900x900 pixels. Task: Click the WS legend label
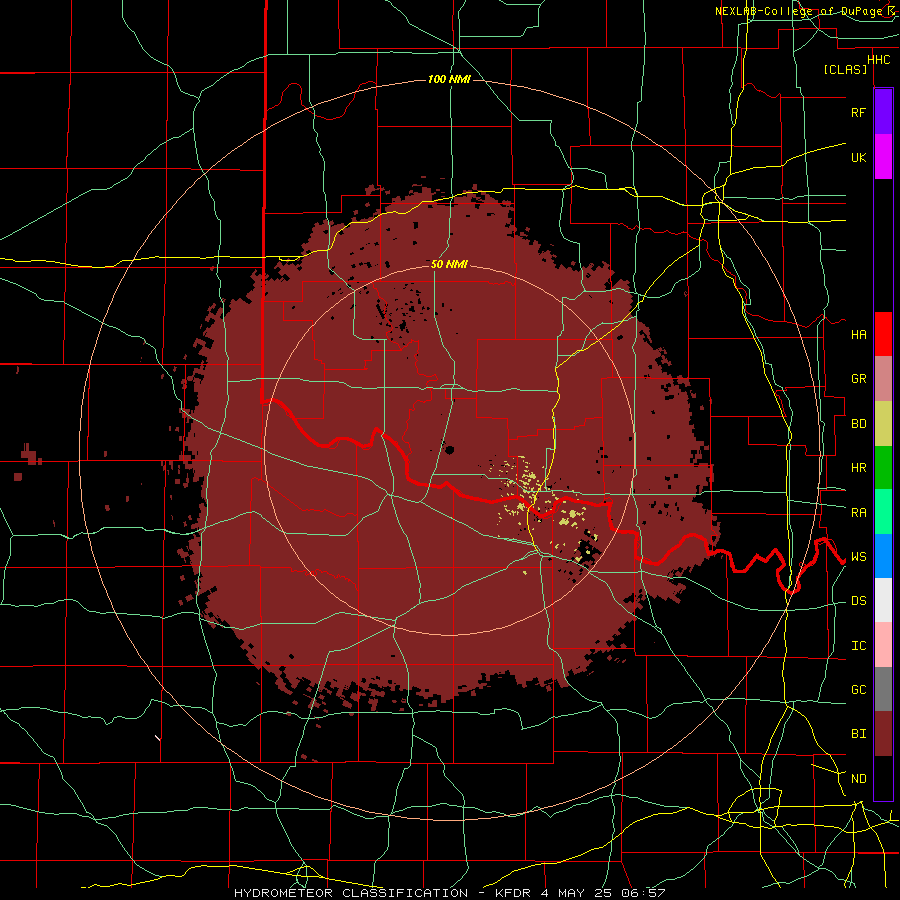(x=858, y=556)
